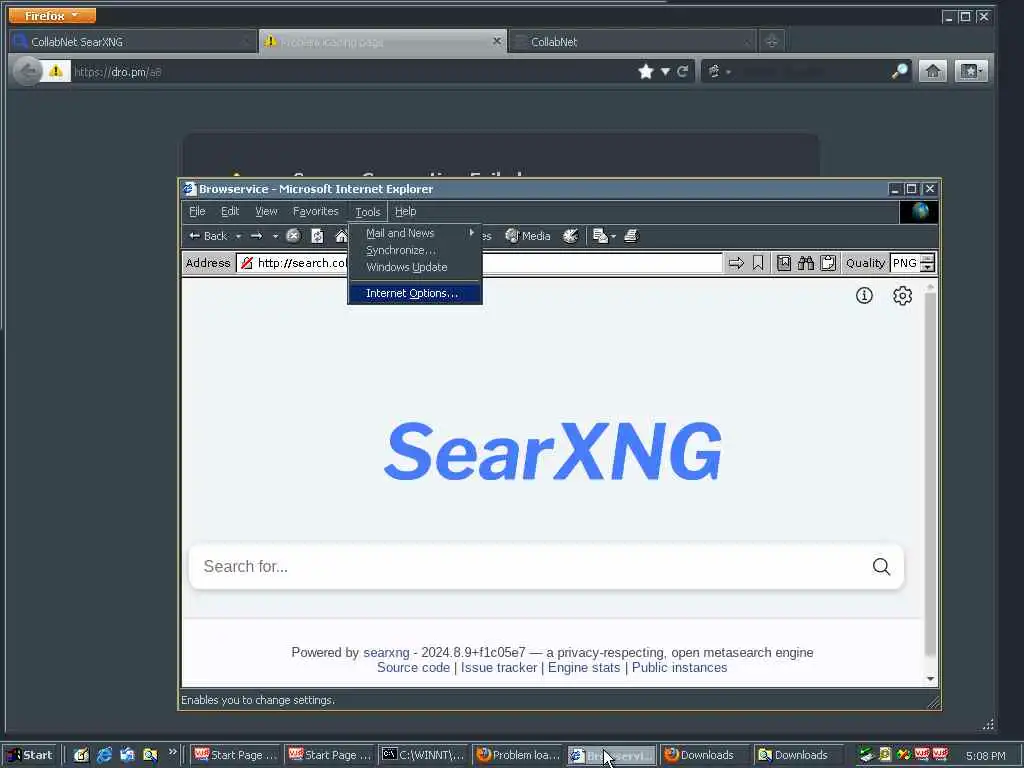1024x768 pixels.
Task: Open the Source code link
Action: [x=413, y=667]
